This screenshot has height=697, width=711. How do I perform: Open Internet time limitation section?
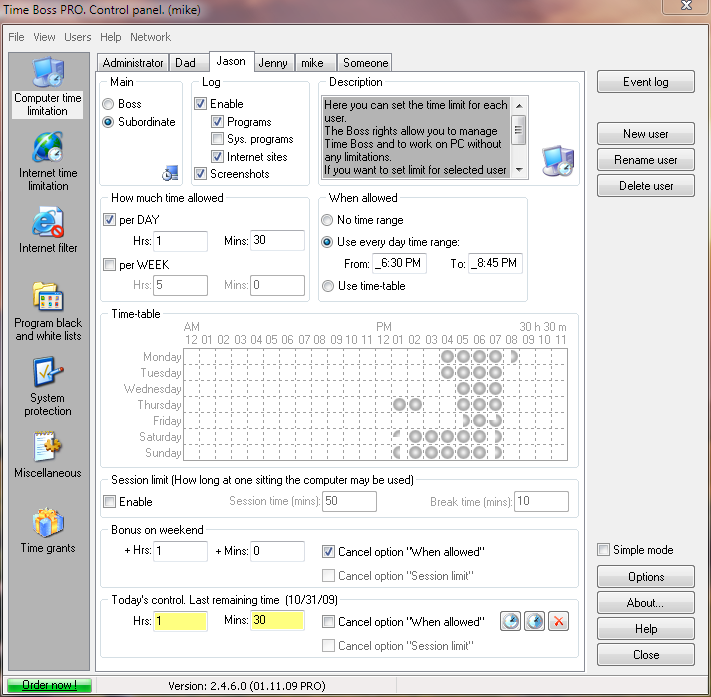click(x=48, y=162)
